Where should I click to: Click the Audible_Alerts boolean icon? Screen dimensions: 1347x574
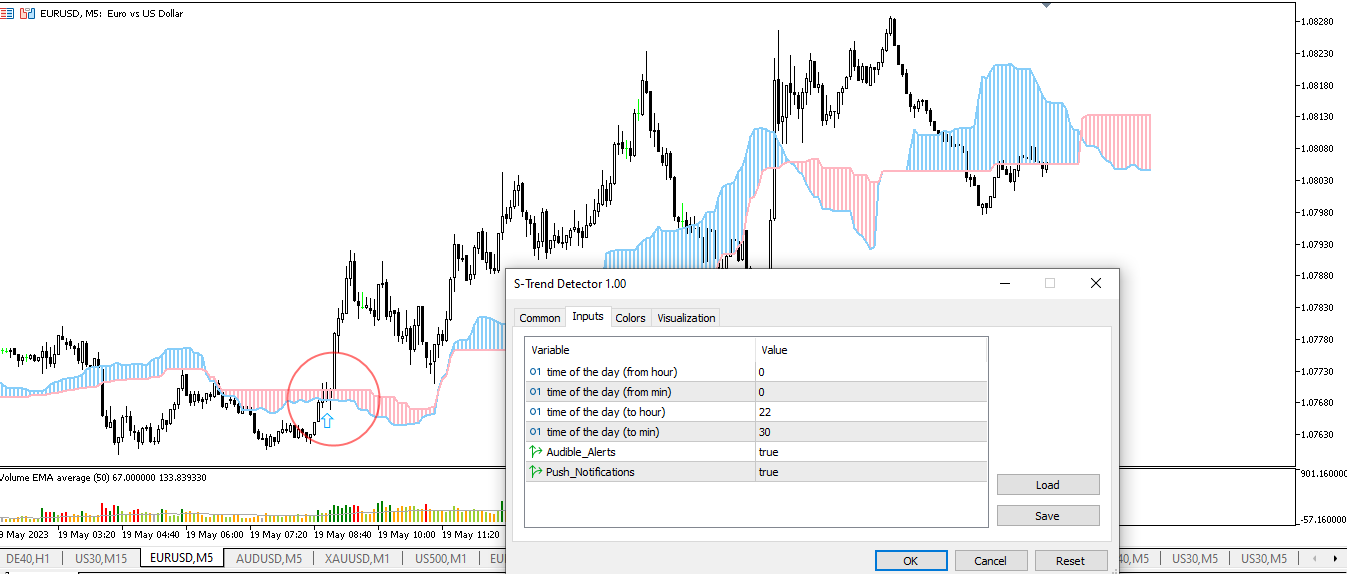(536, 452)
